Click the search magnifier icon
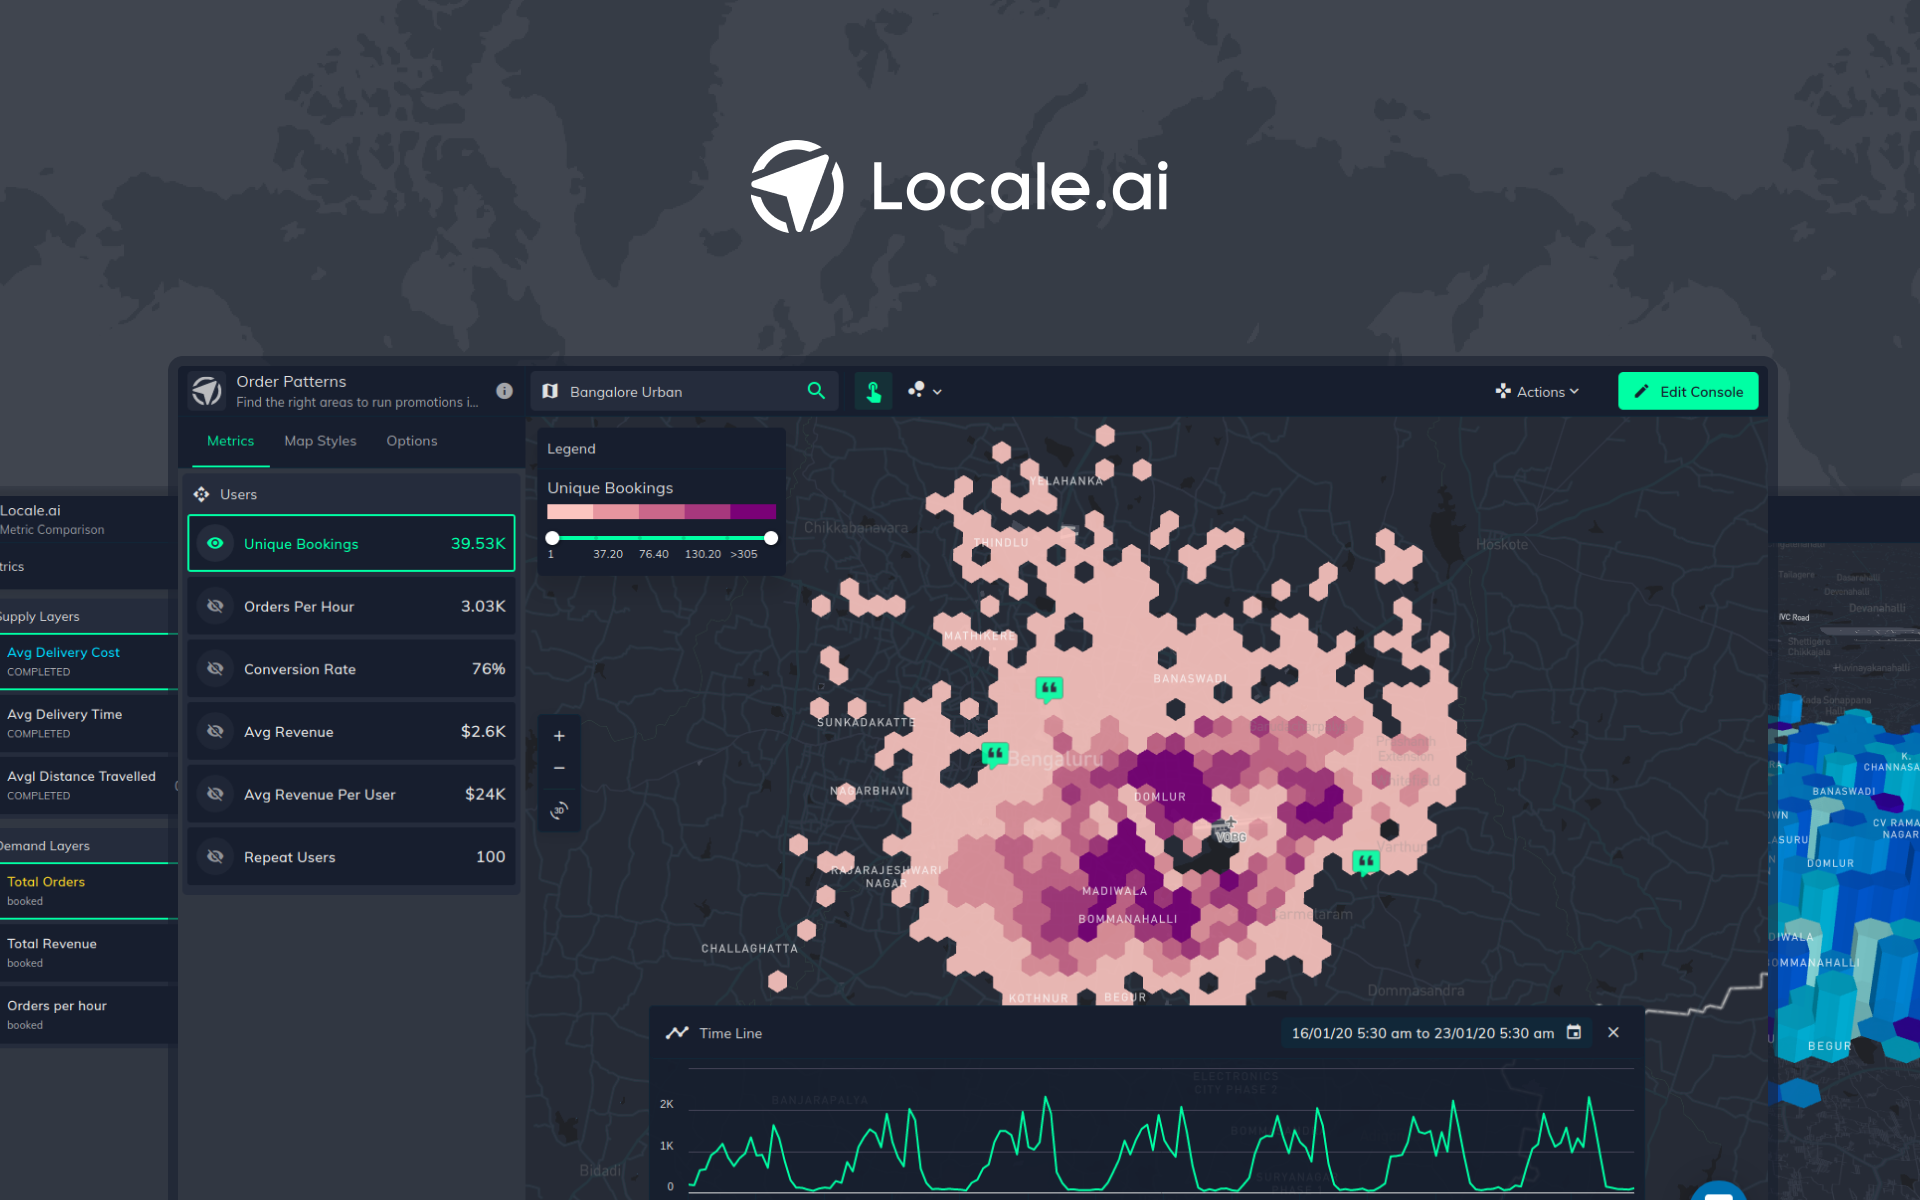1920x1200 pixels. pos(816,391)
